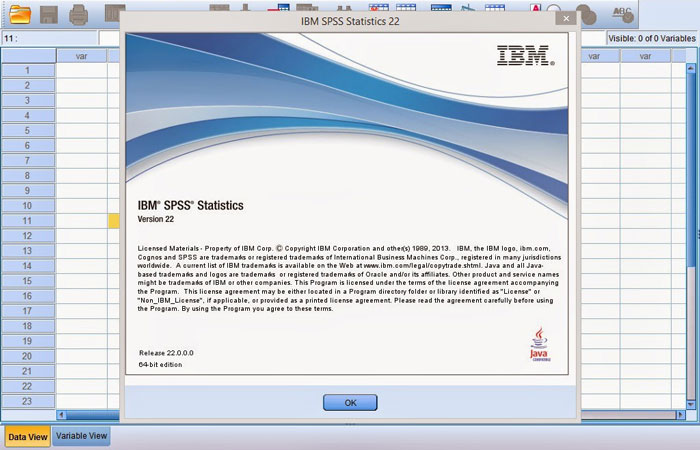700x450 pixels.
Task: Click the Java logo in the About dialog
Action: [x=540, y=344]
